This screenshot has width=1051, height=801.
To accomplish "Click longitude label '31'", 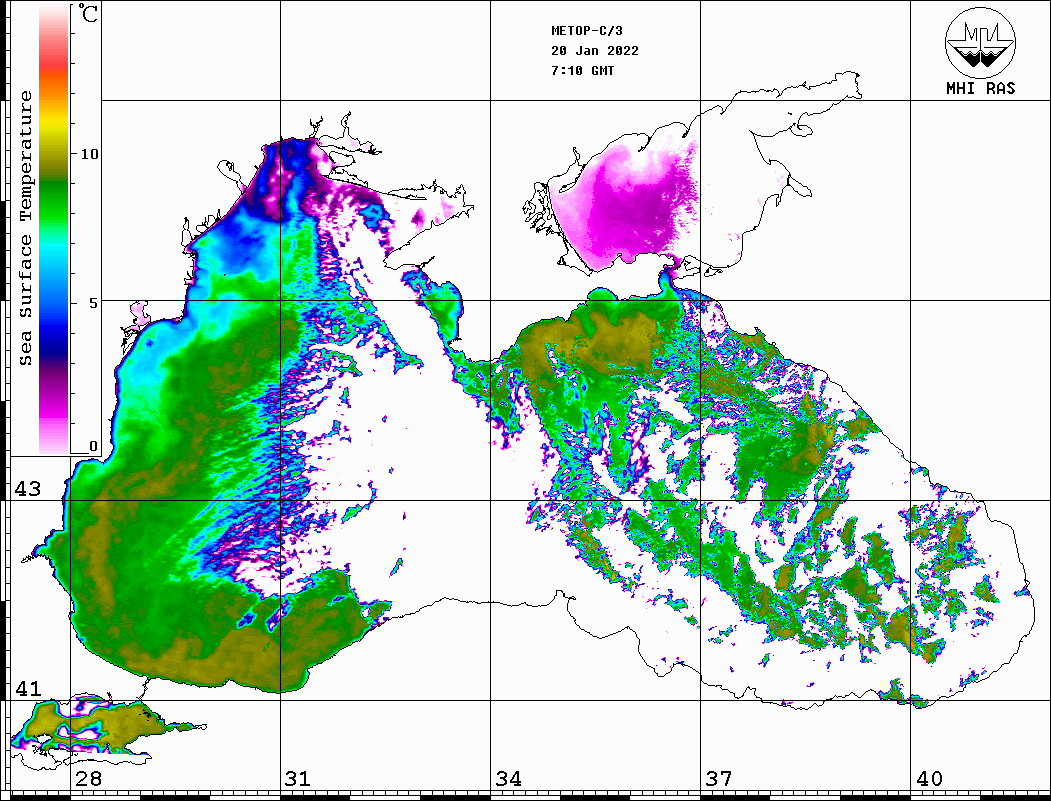I will tap(298, 778).
